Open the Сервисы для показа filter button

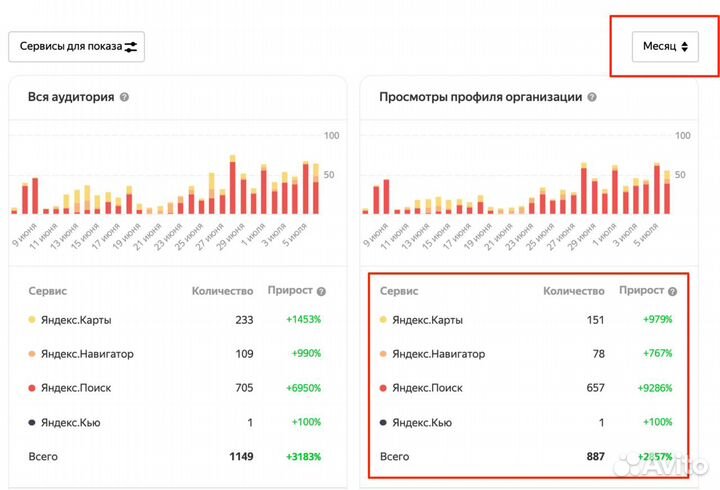coord(76,46)
